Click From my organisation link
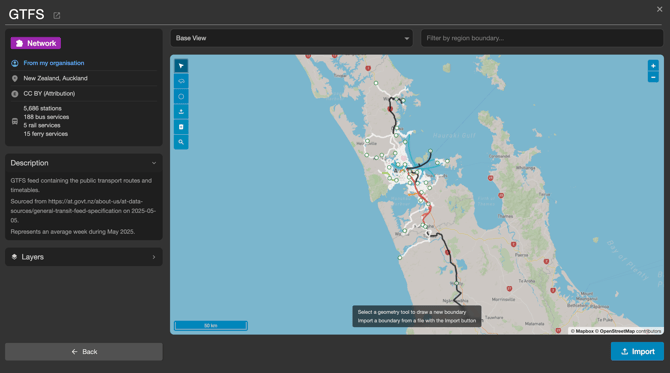The image size is (670, 373). point(54,63)
